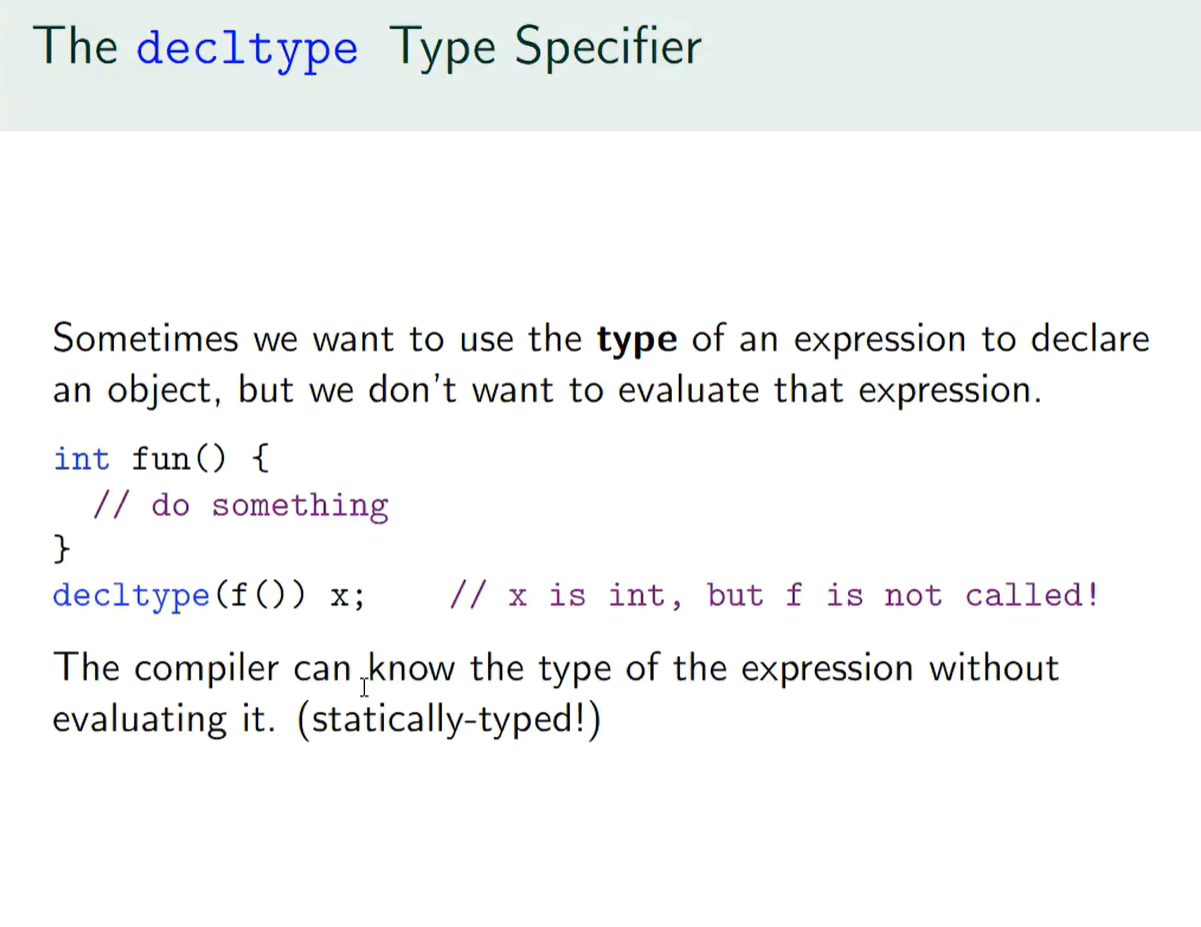Click the word "called!" in the code comment
1201x927 pixels.
[1031, 596]
